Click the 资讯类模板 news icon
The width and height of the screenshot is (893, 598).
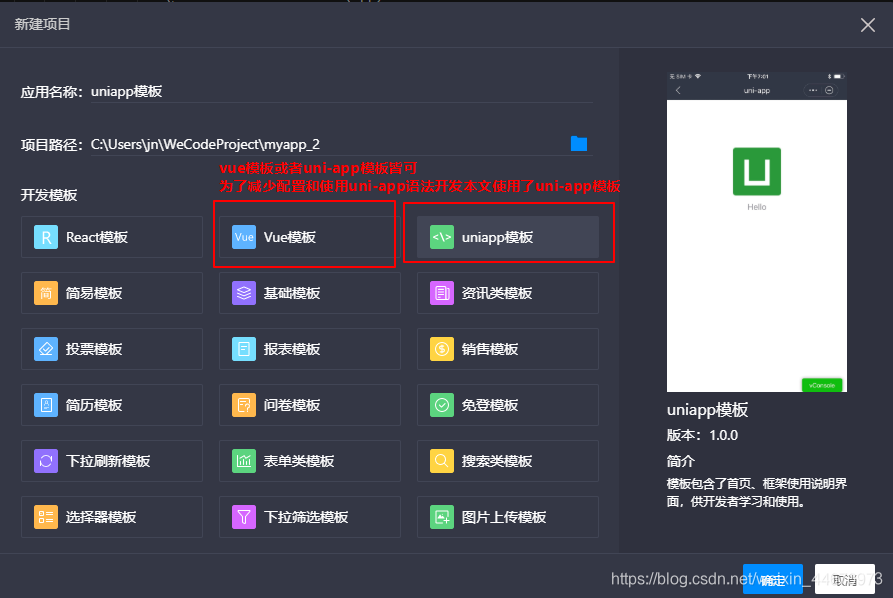442,293
